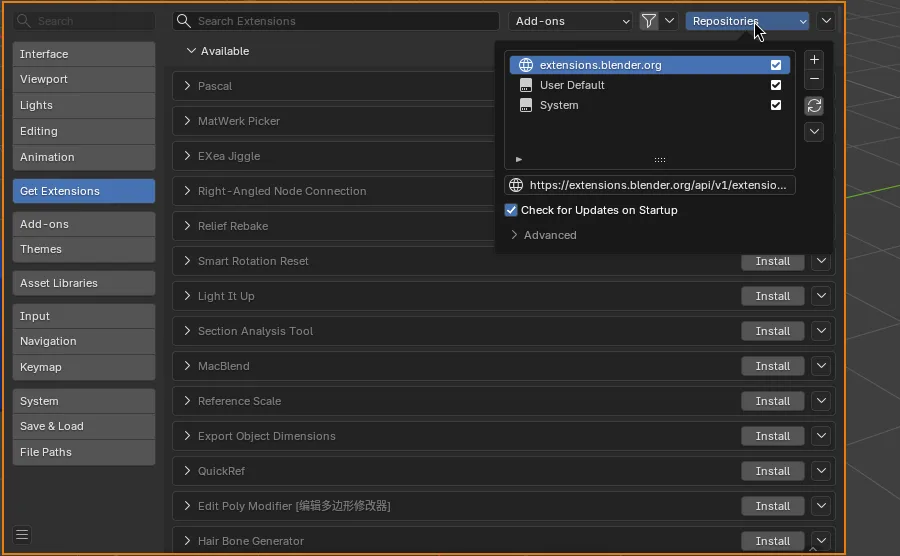Open the extensions settings chevron at top right

(826, 21)
